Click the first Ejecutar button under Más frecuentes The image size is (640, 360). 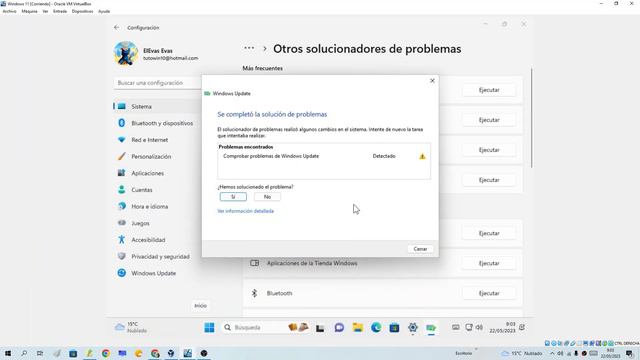(x=489, y=90)
